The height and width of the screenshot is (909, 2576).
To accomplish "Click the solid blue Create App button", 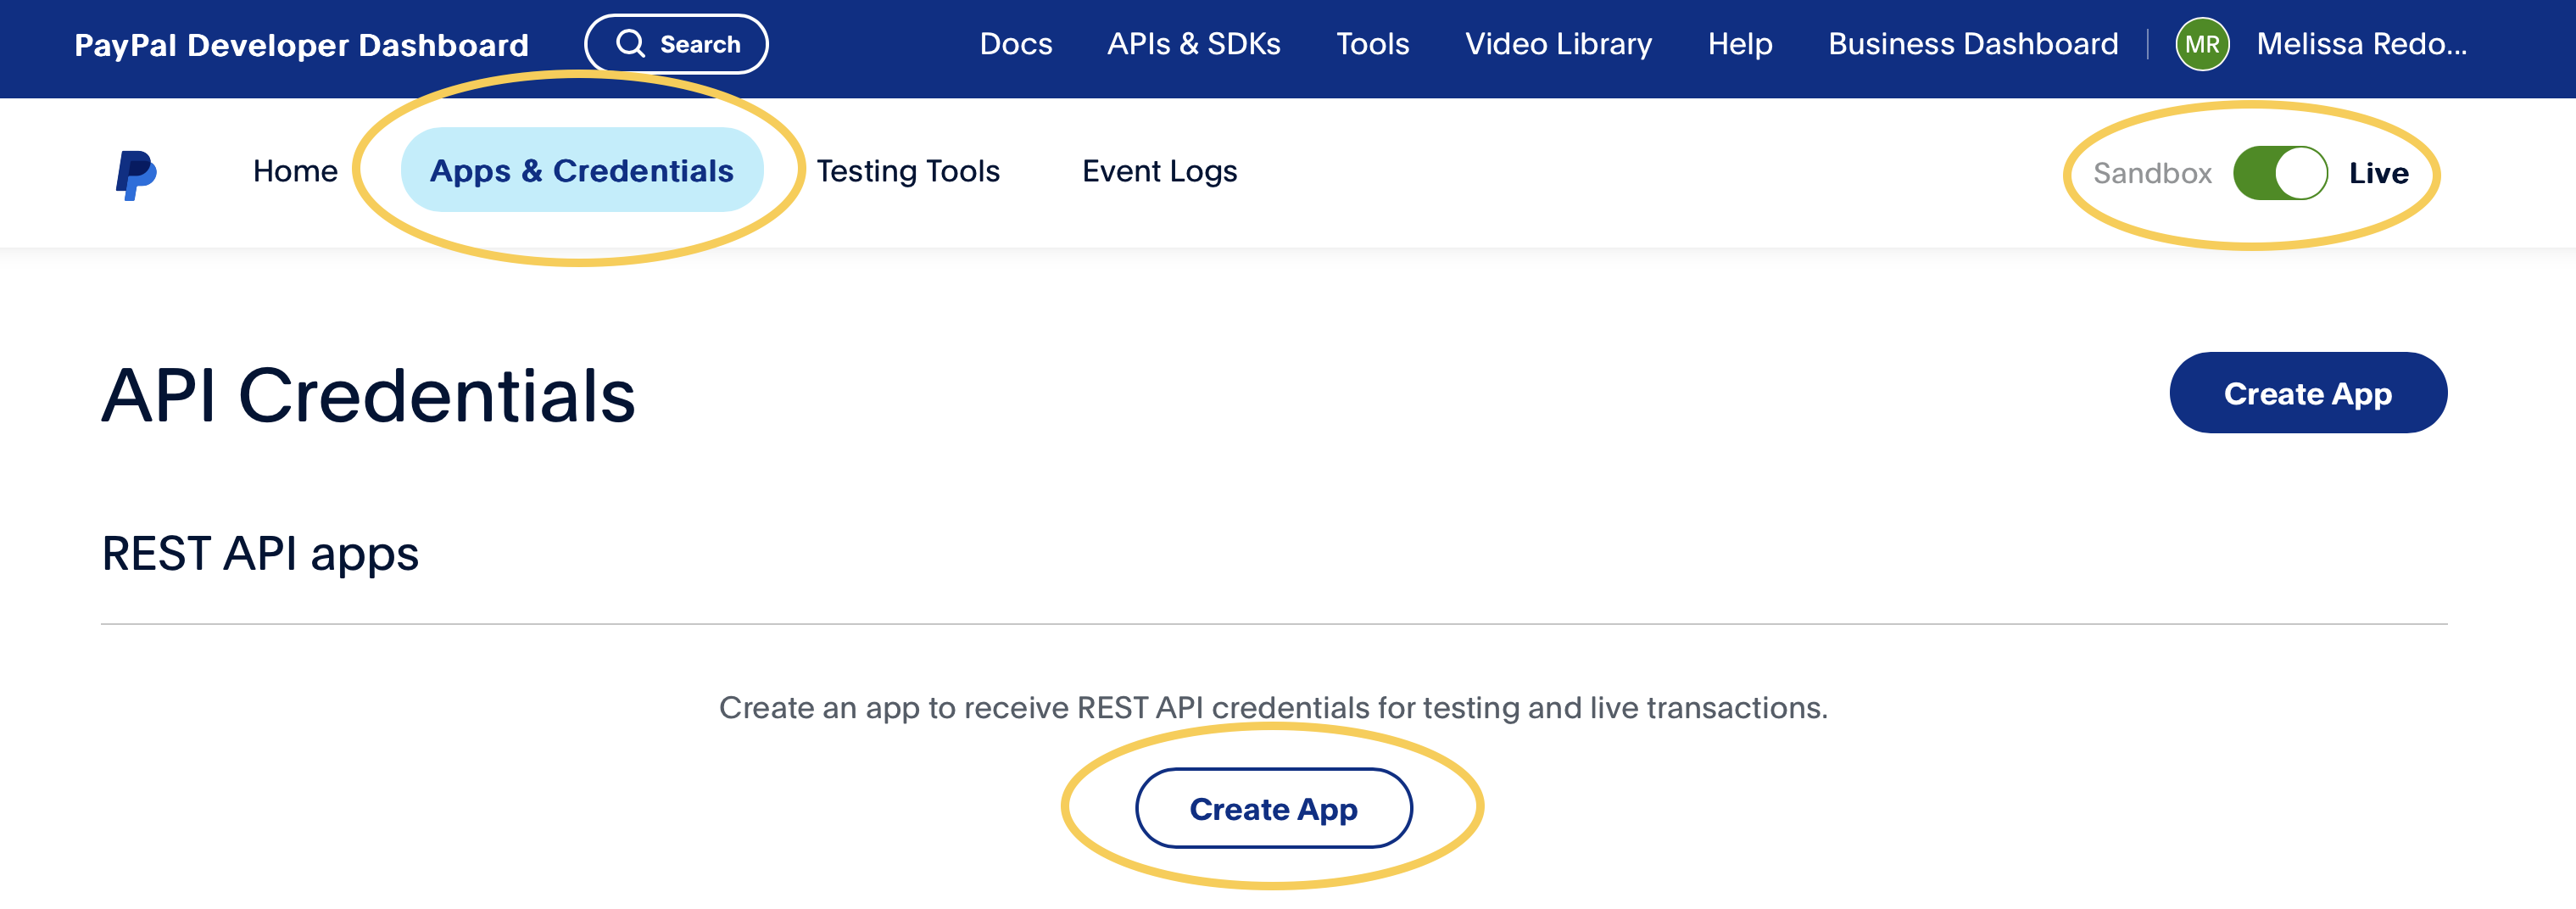I will [2307, 393].
